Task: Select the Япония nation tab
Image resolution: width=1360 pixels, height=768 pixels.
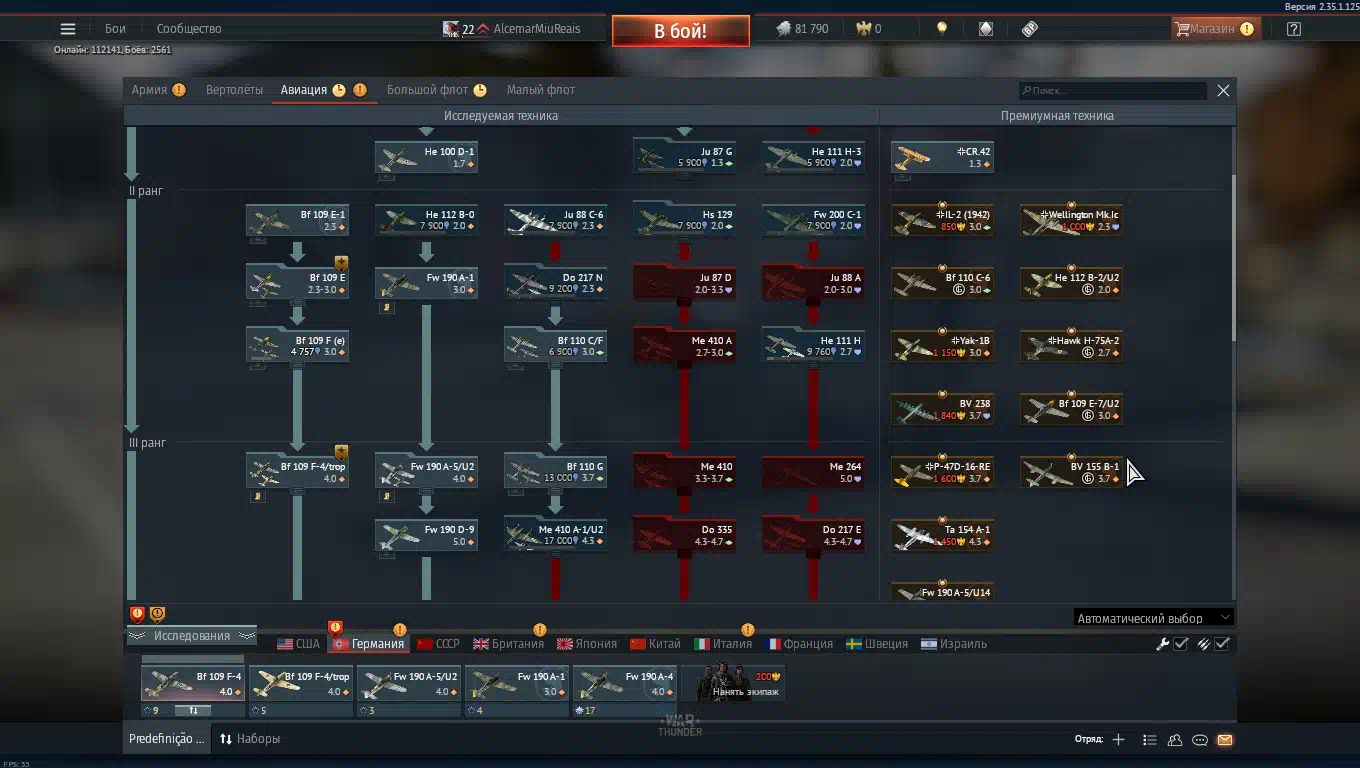Action: 587,644
